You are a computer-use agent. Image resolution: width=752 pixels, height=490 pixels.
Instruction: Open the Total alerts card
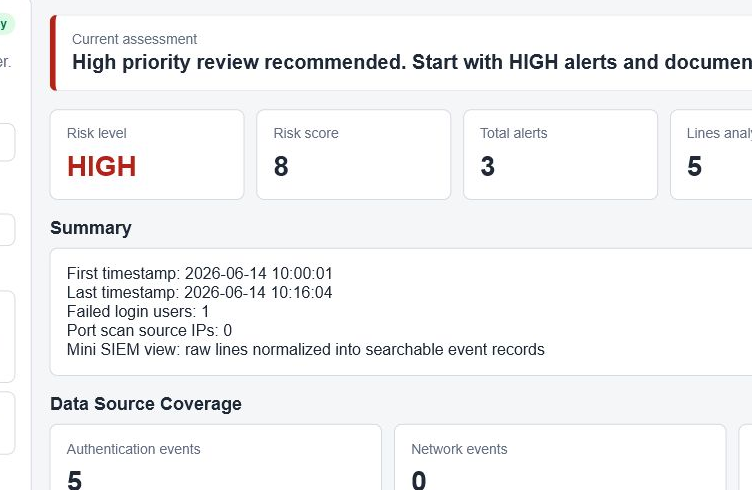[560, 154]
